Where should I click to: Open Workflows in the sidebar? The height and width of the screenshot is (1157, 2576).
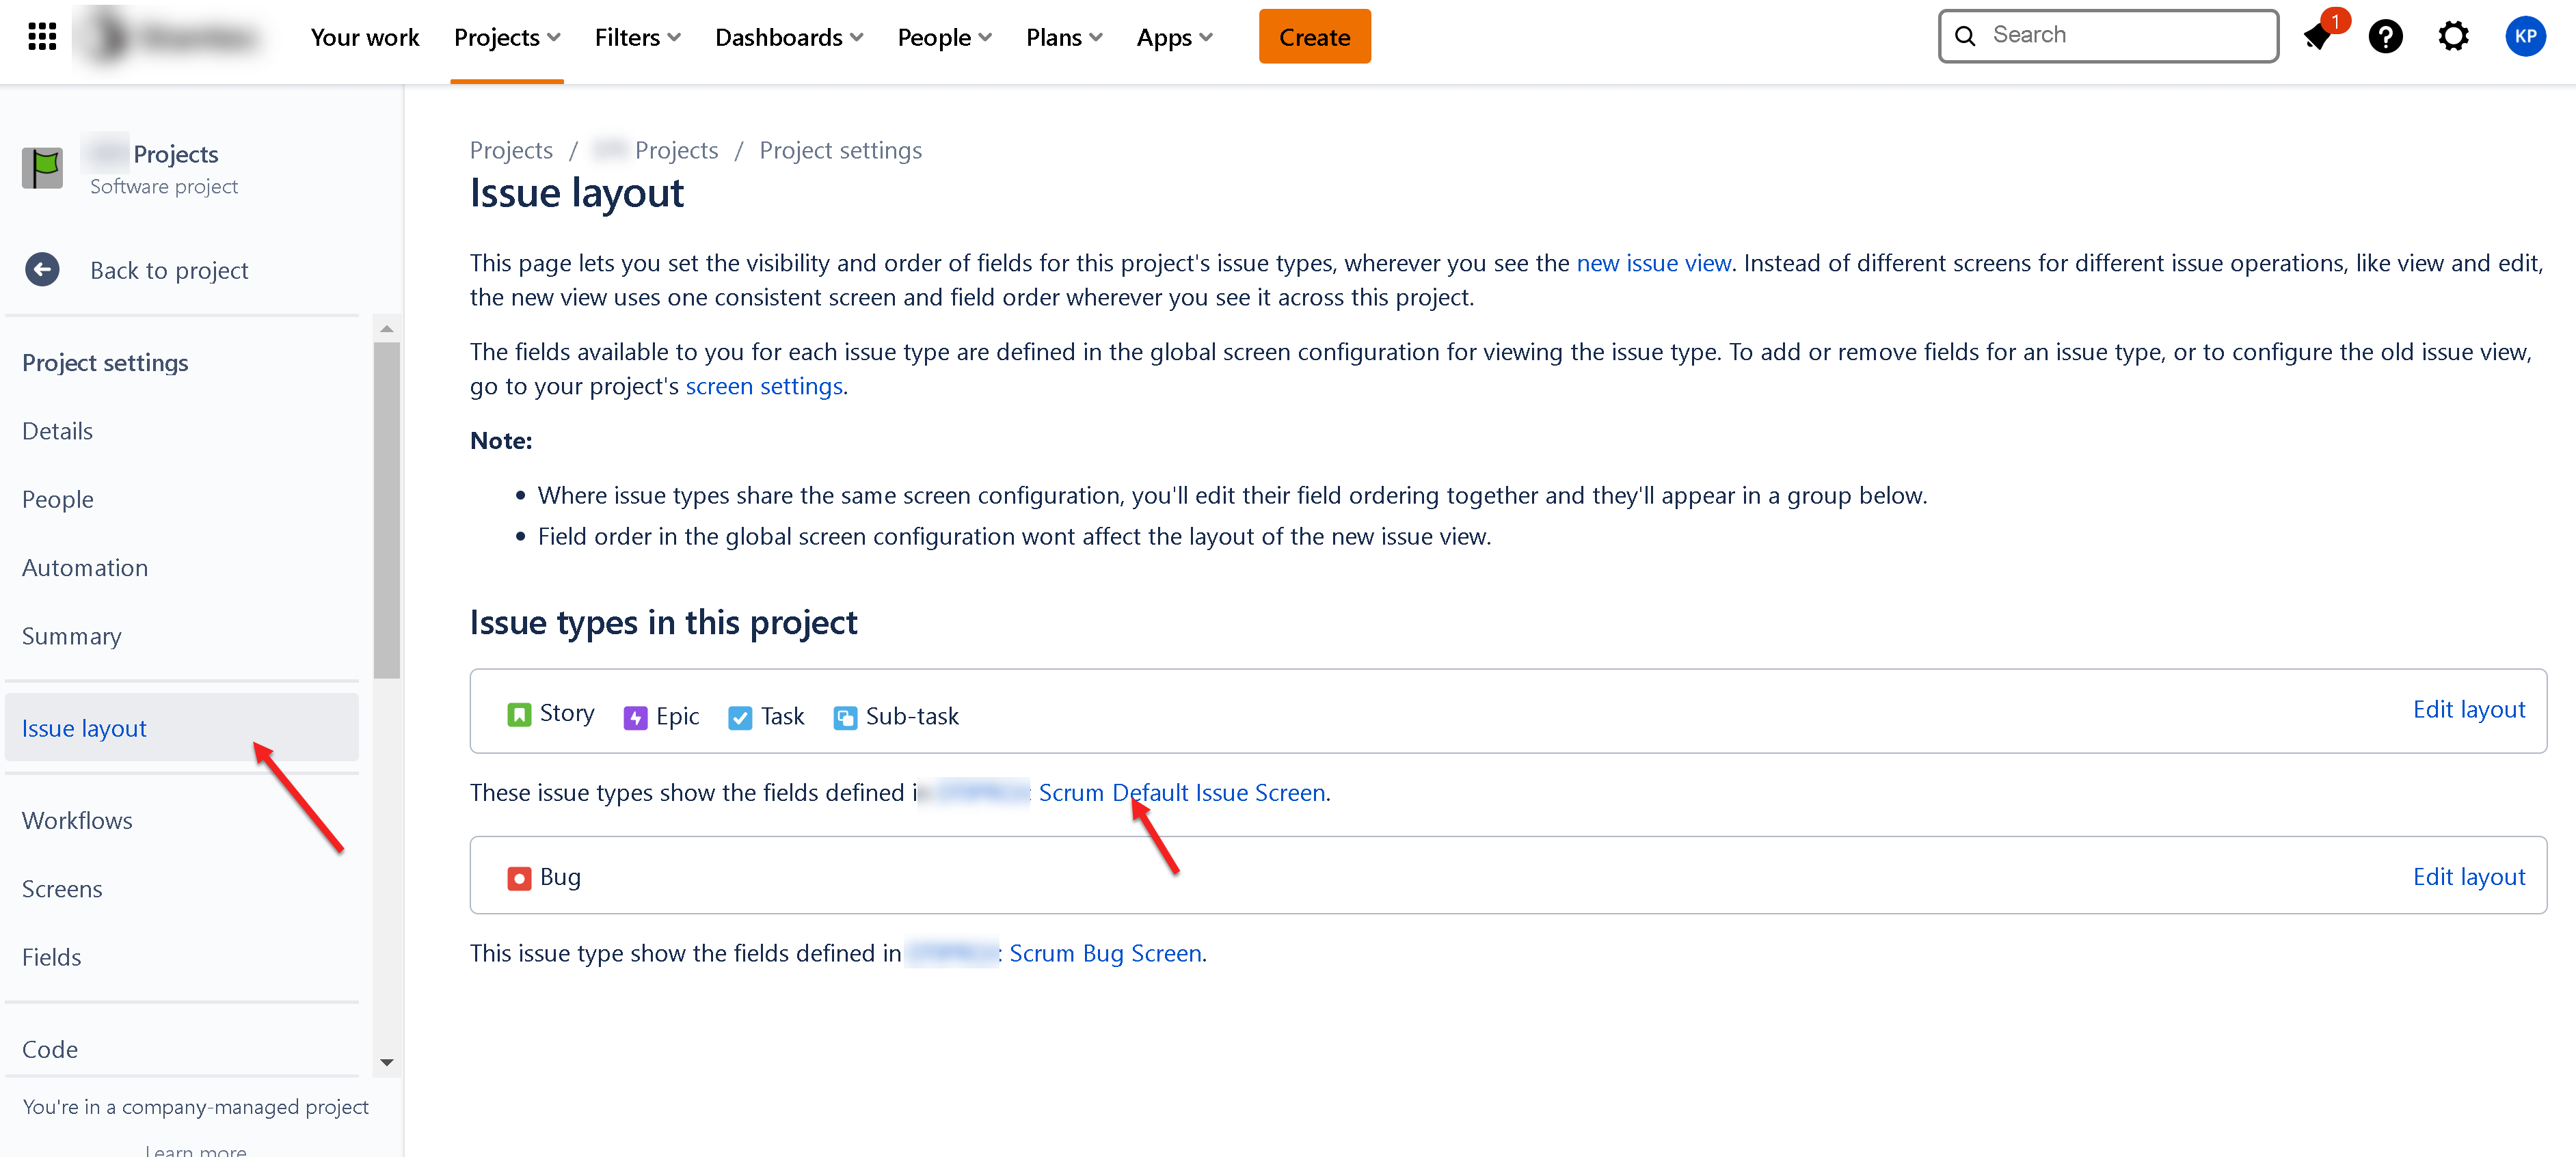77,820
